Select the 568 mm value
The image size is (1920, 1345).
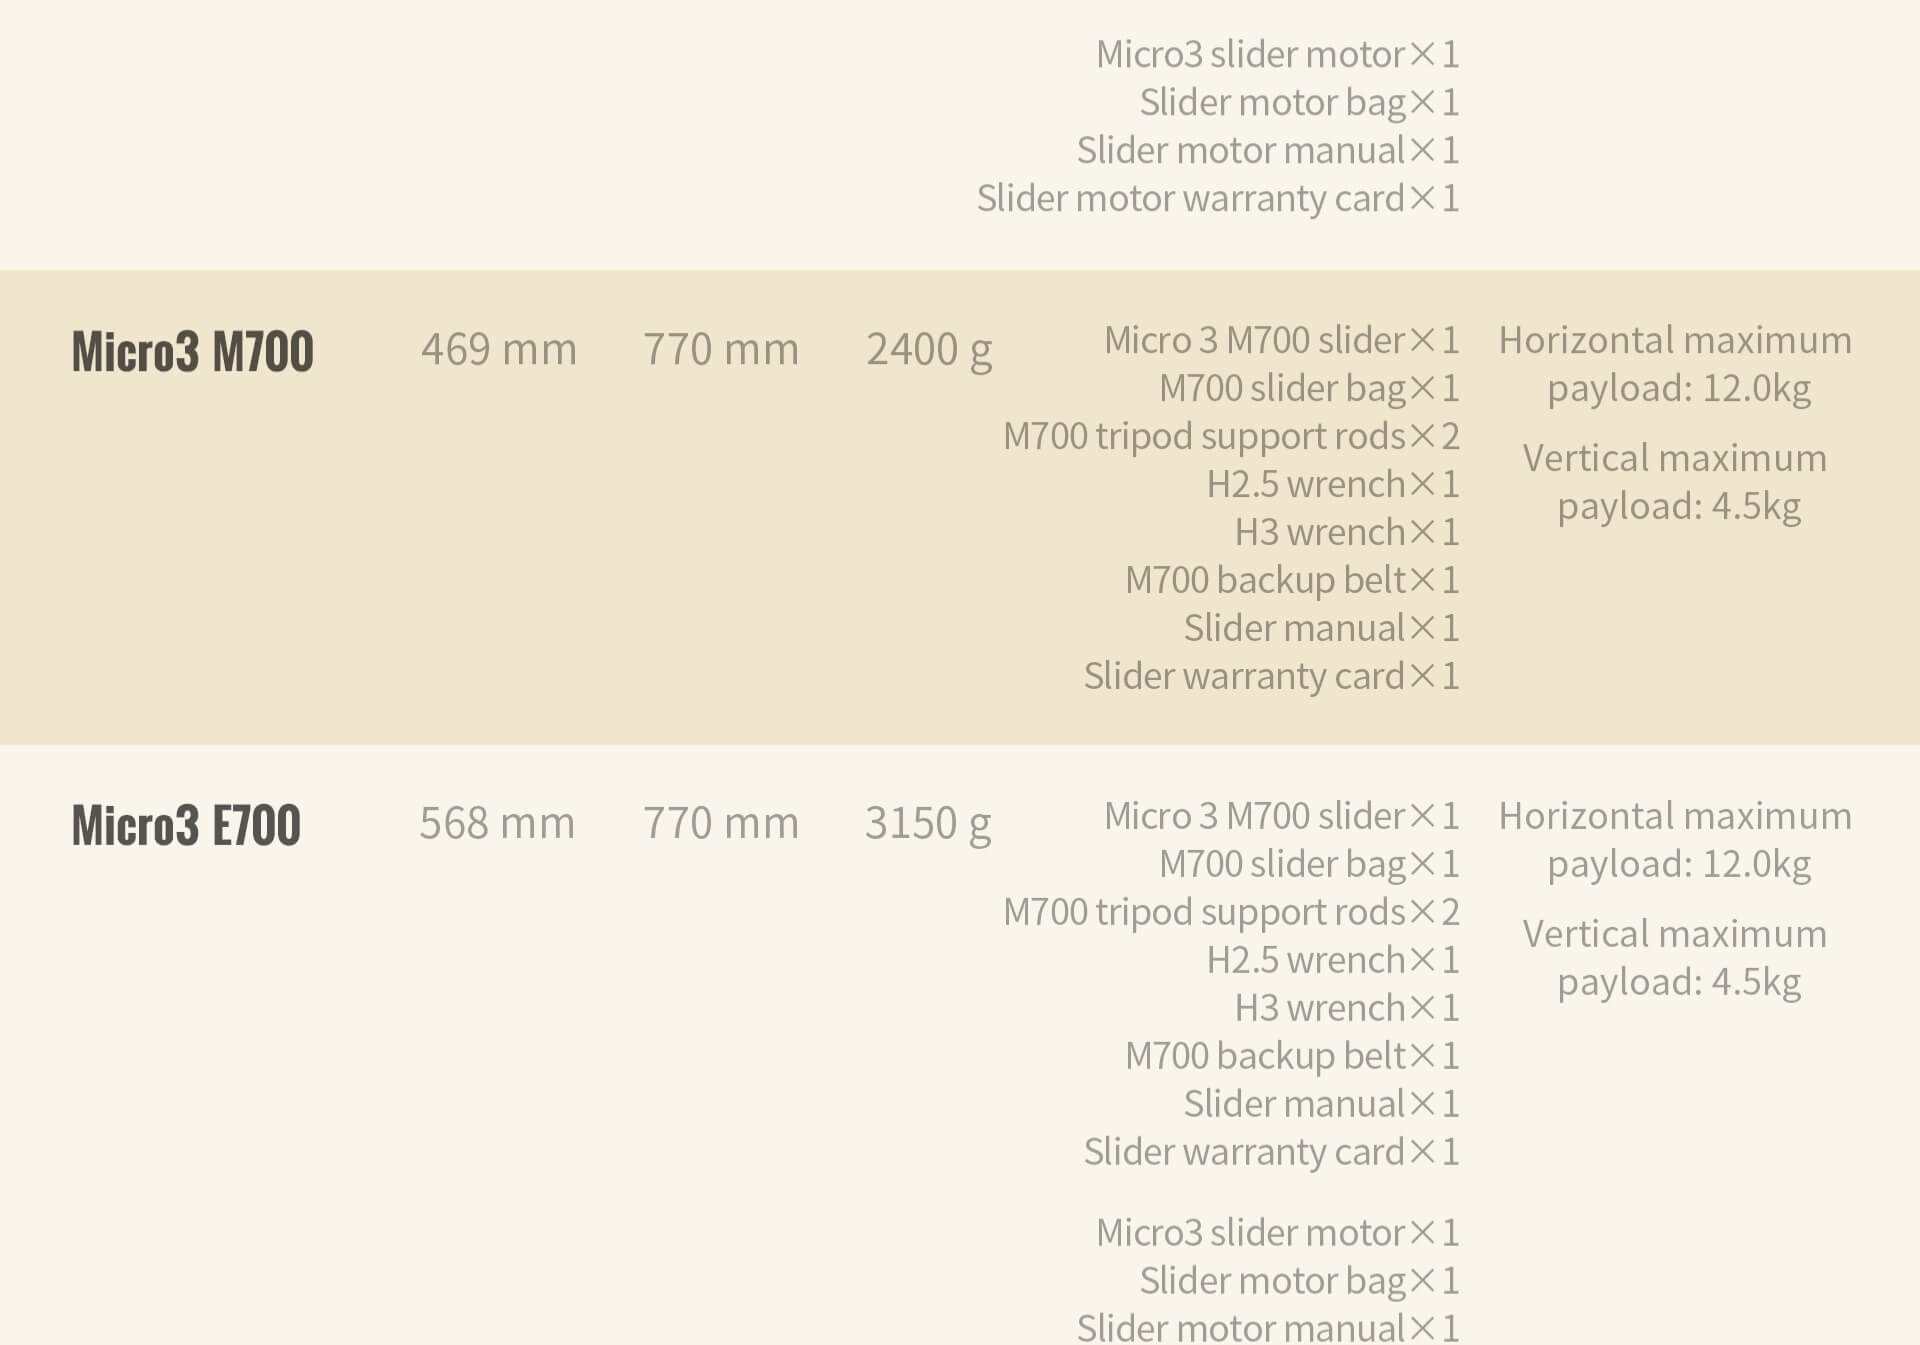(x=497, y=823)
